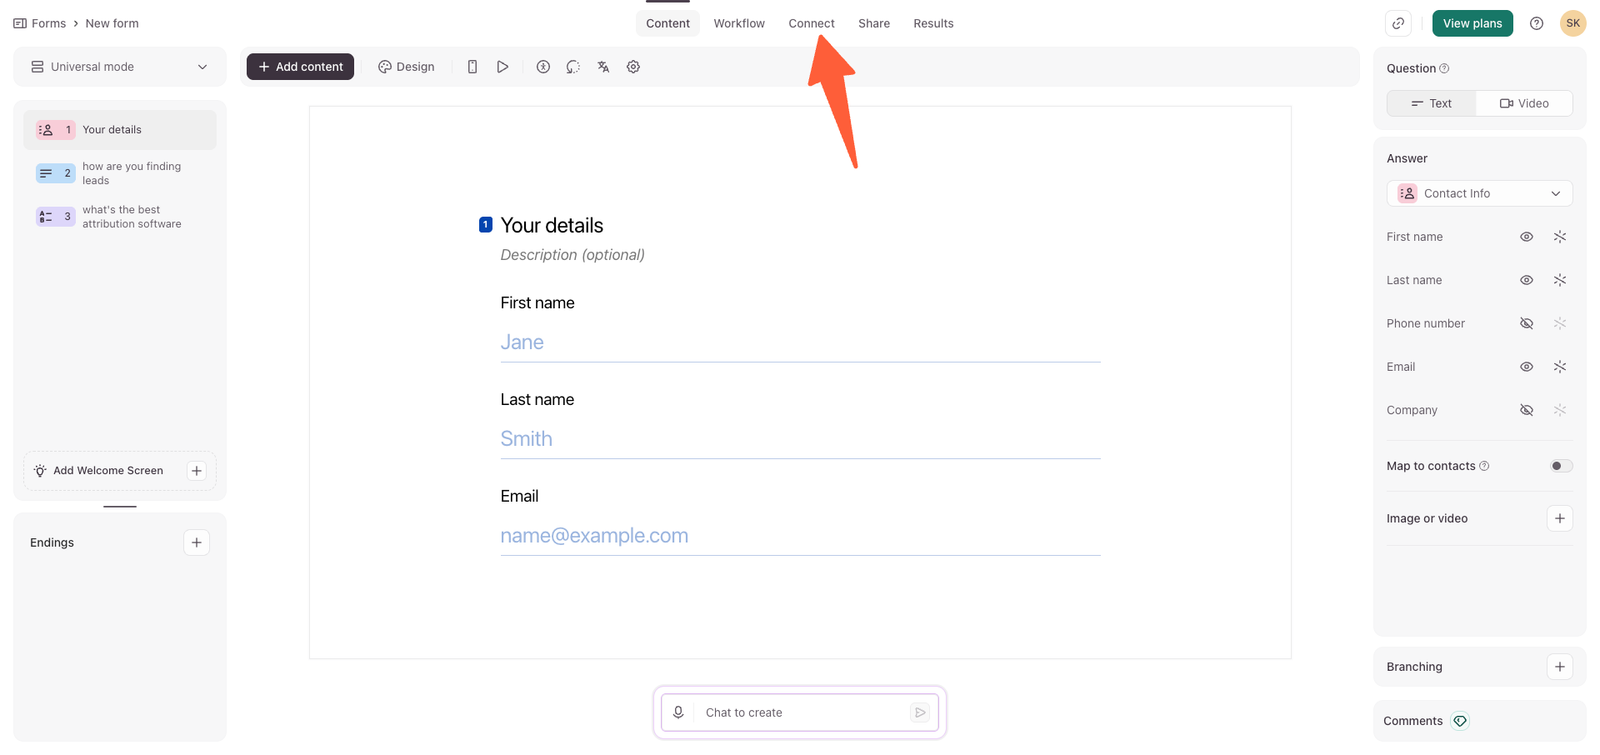Viewport: 1600px width, 755px height.
Task: Click the dotted loop arrow toolbar icon
Action: point(573,67)
